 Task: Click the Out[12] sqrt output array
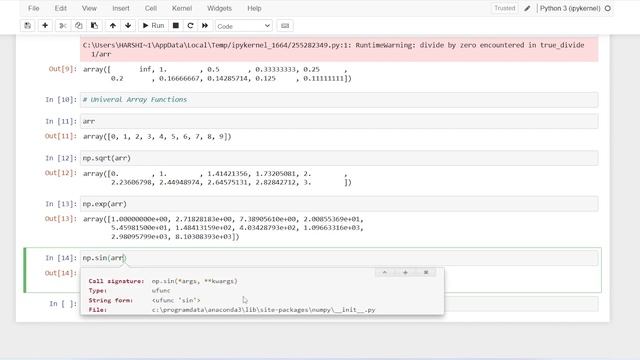click(x=217, y=178)
